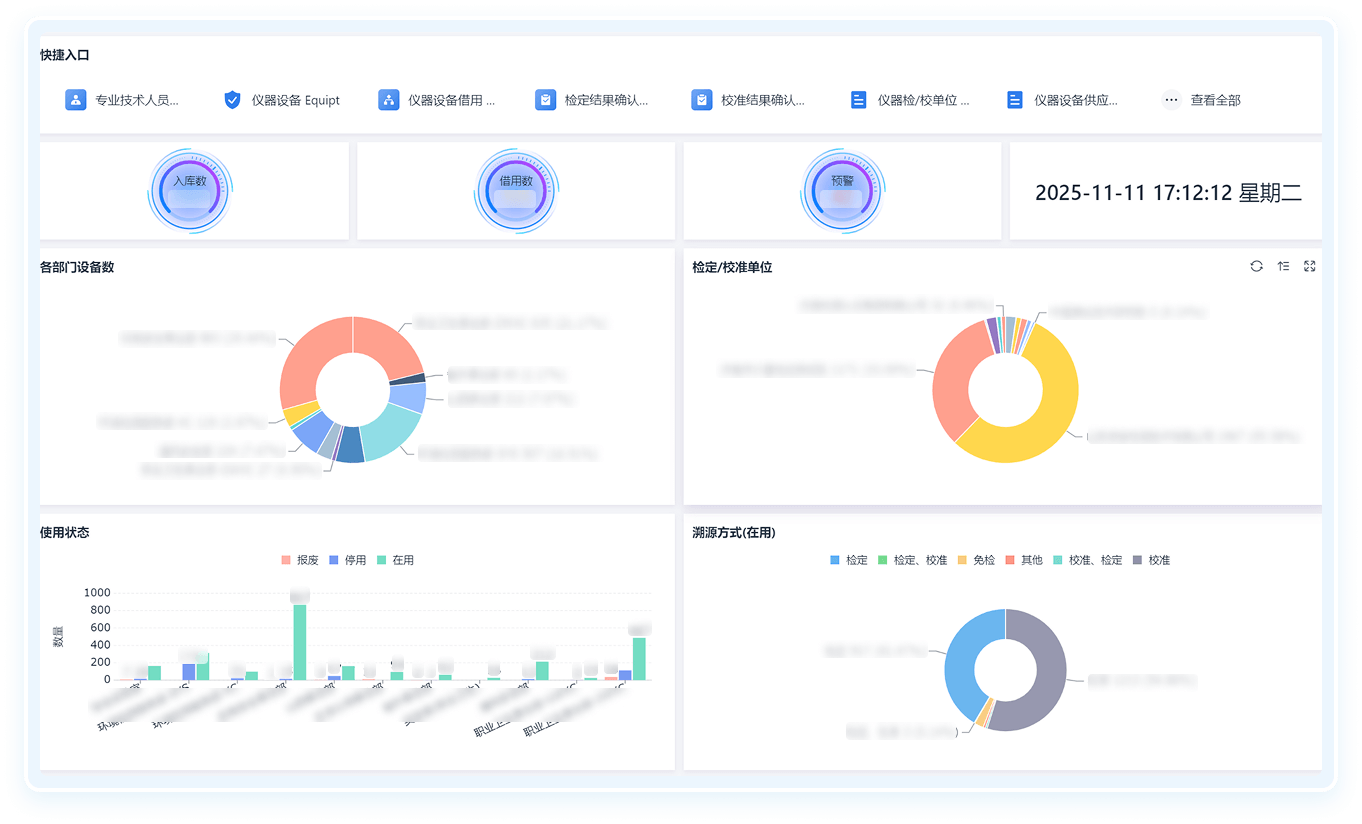Click the 专业技术人员 shortcut icon

(x=76, y=100)
